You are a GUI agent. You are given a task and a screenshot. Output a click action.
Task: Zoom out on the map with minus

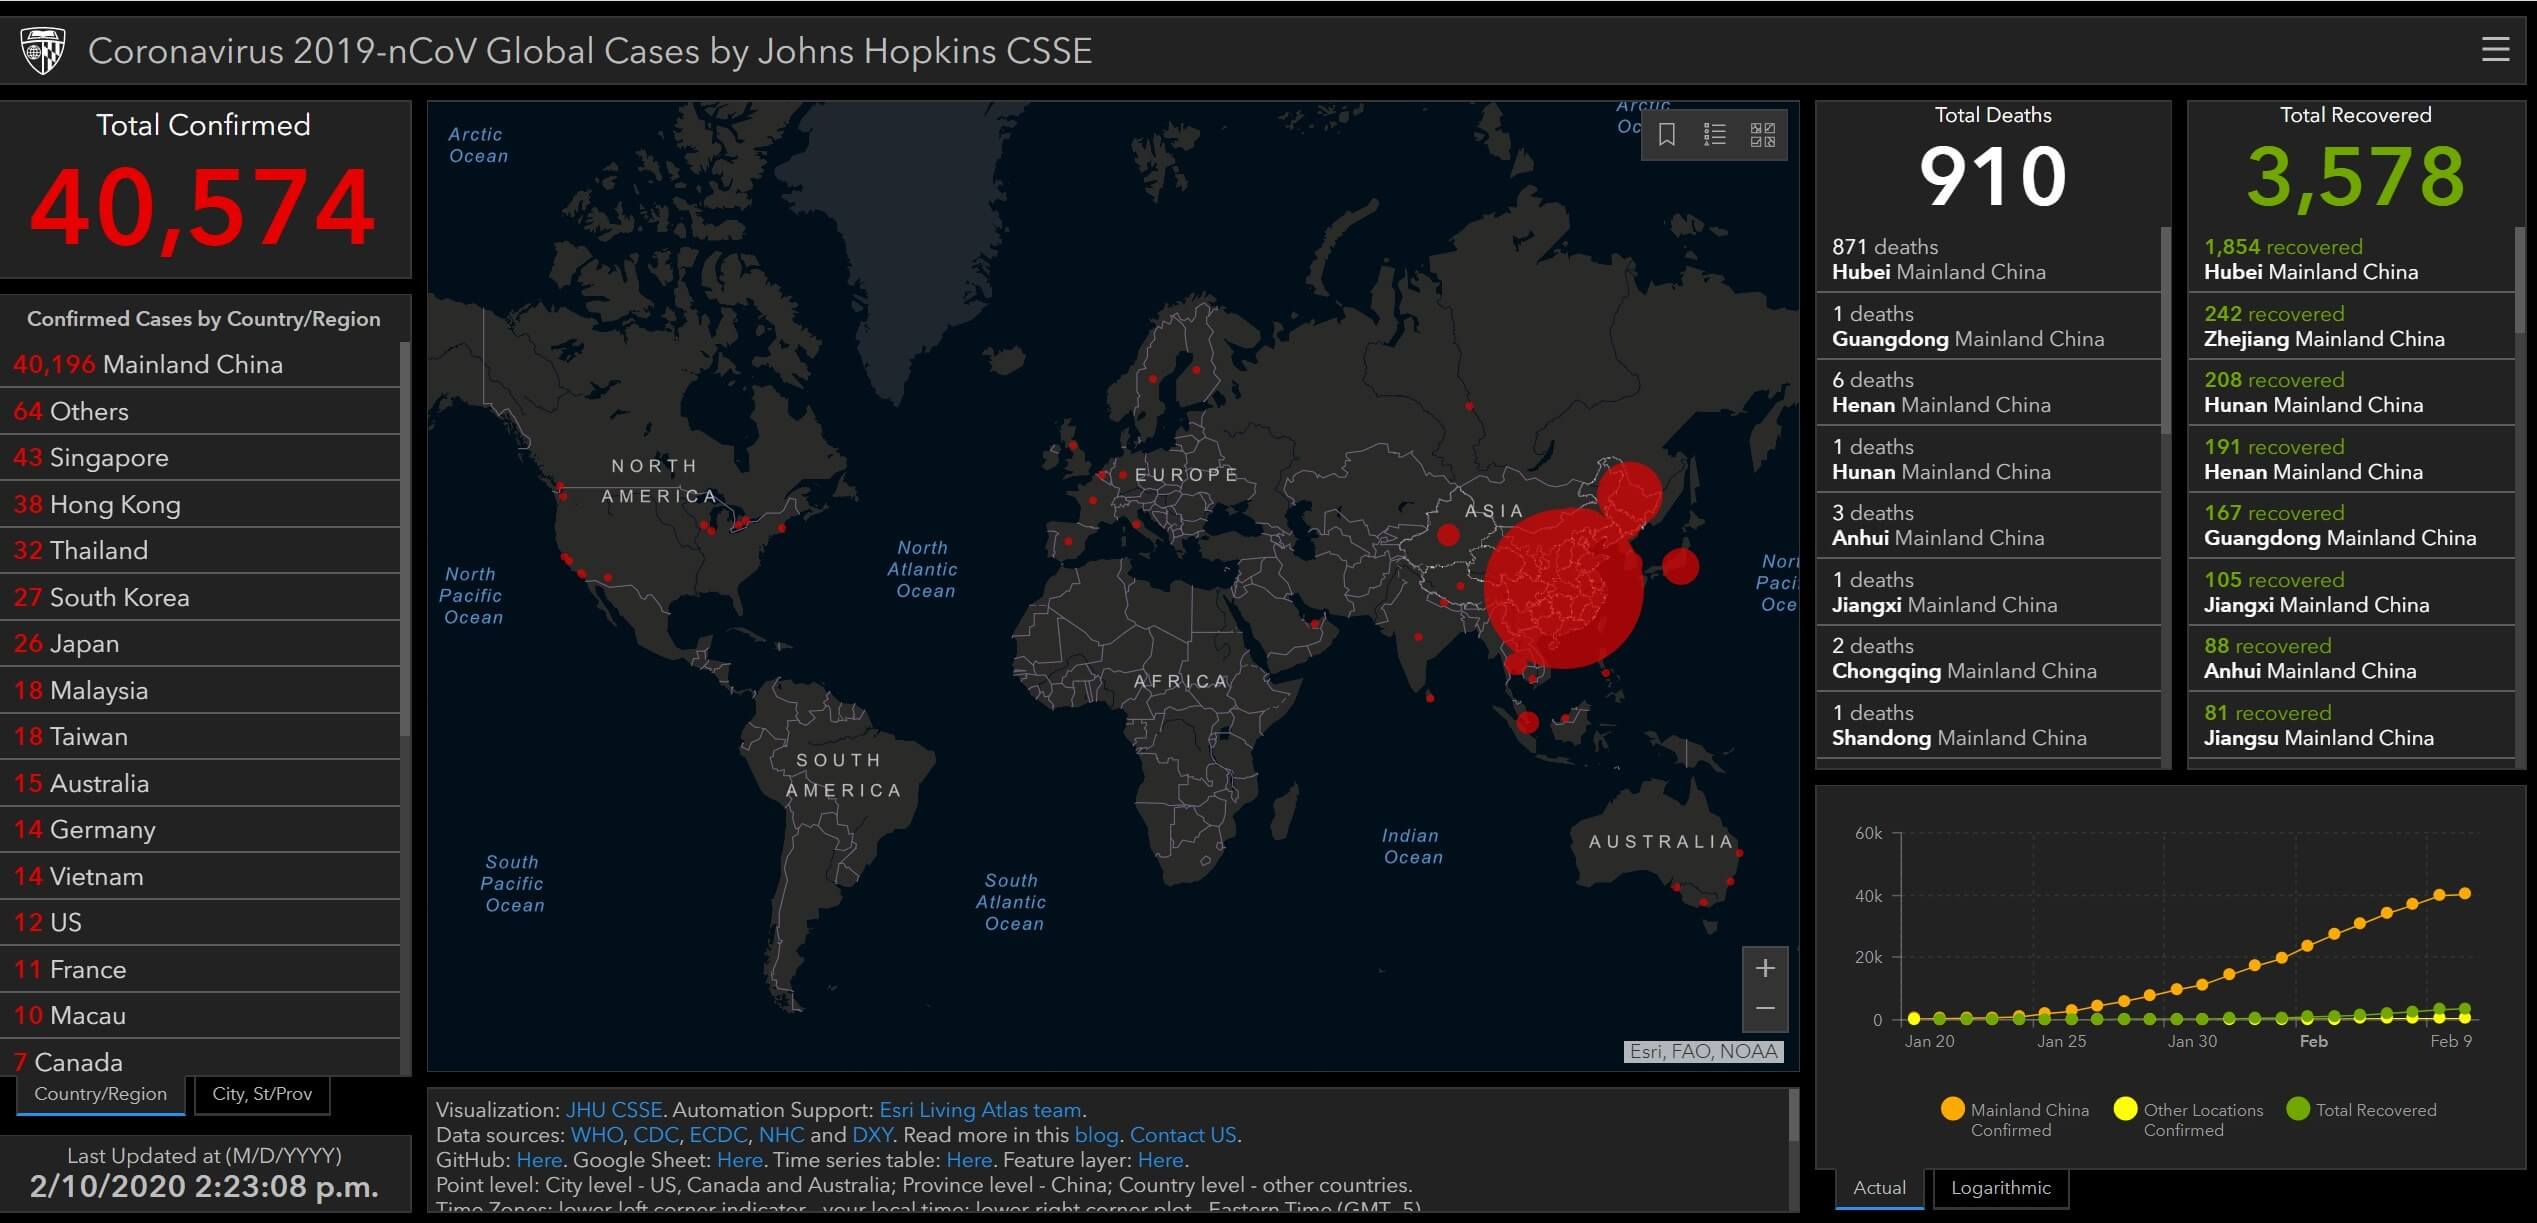(x=1765, y=1009)
